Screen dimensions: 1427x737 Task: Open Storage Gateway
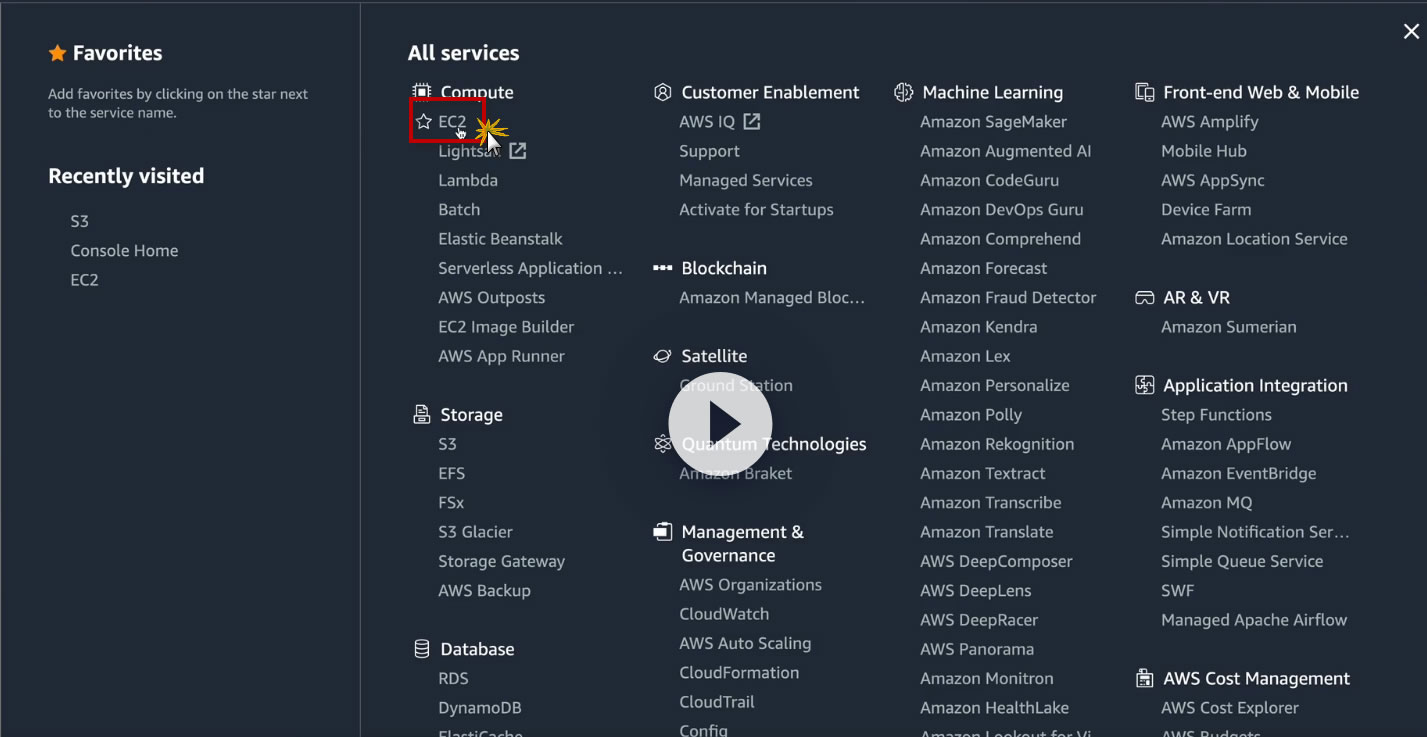(x=501, y=562)
